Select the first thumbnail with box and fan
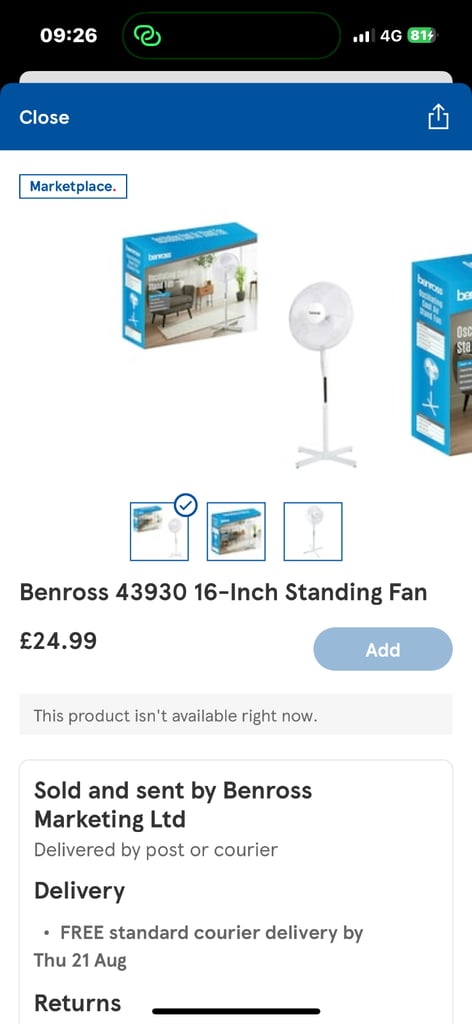The height and width of the screenshot is (1024, 472). (159, 532)
